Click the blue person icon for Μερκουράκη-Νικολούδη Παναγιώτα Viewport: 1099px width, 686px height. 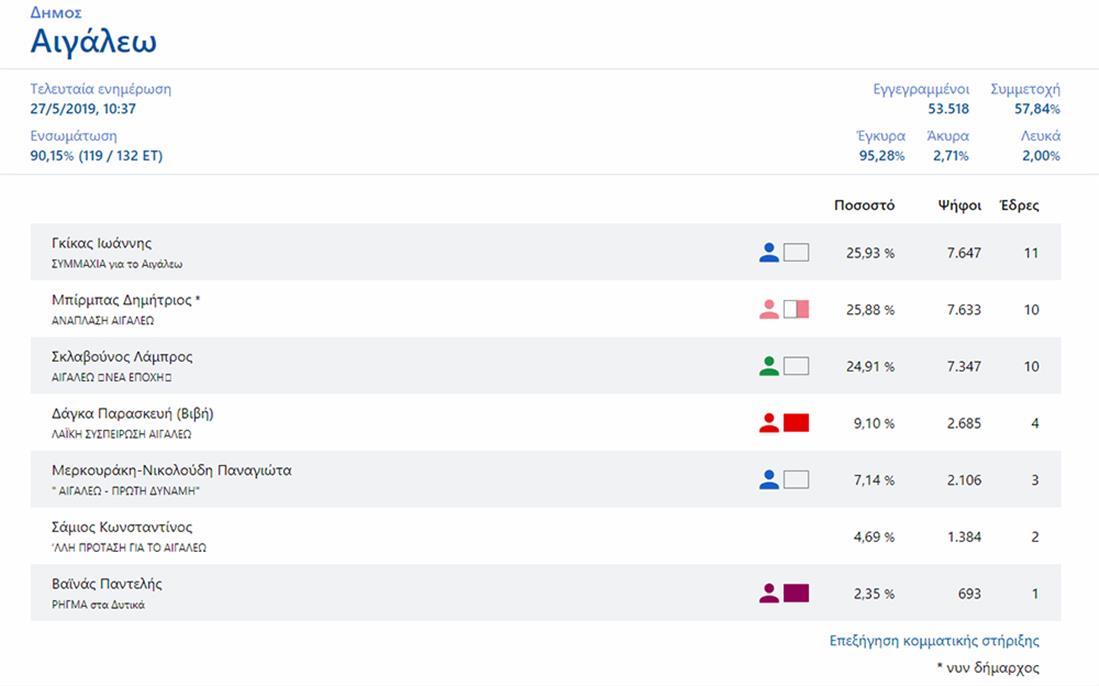pos(769,480)
